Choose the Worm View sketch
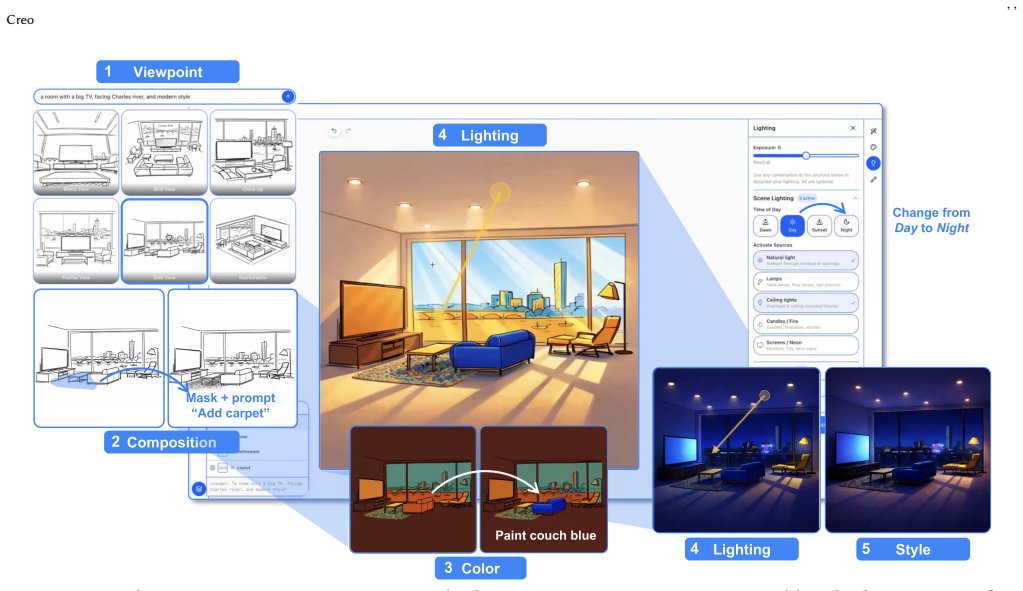1023x591 pixels. click(76, 153)
